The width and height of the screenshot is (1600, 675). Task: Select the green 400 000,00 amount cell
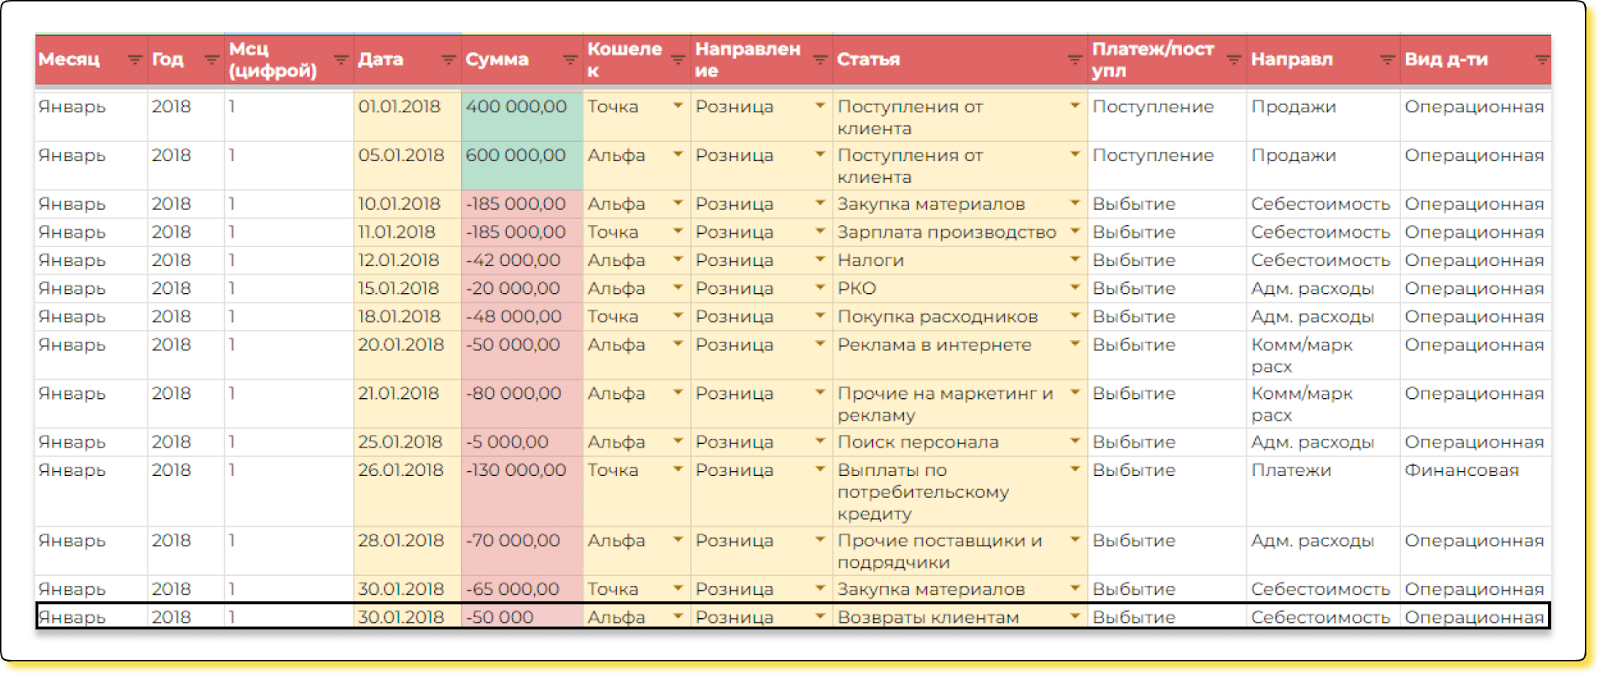coord(520,116)
